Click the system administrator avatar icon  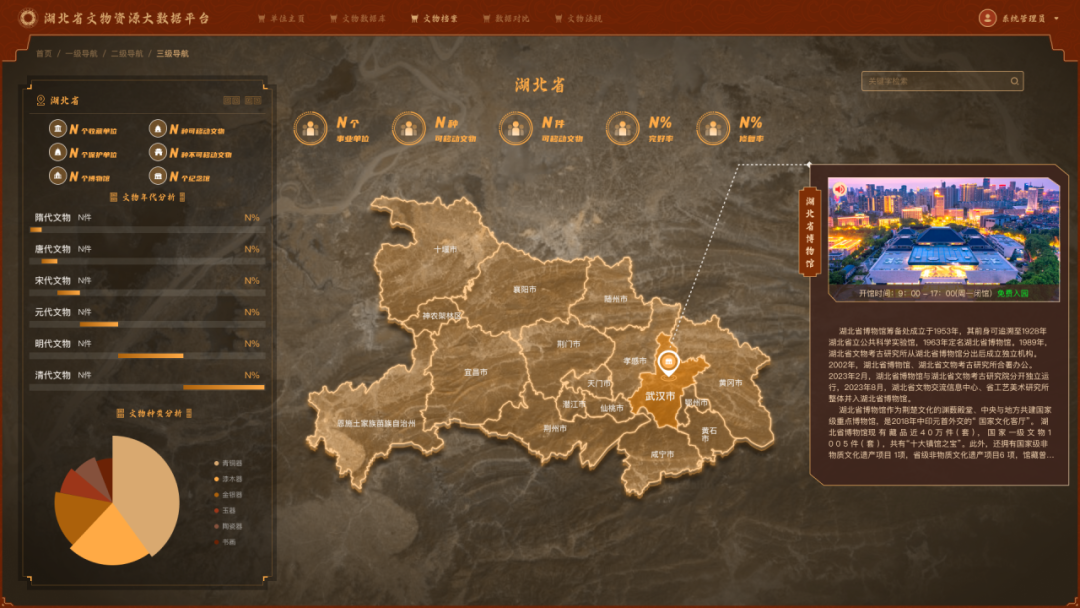[x=987, y=18]
